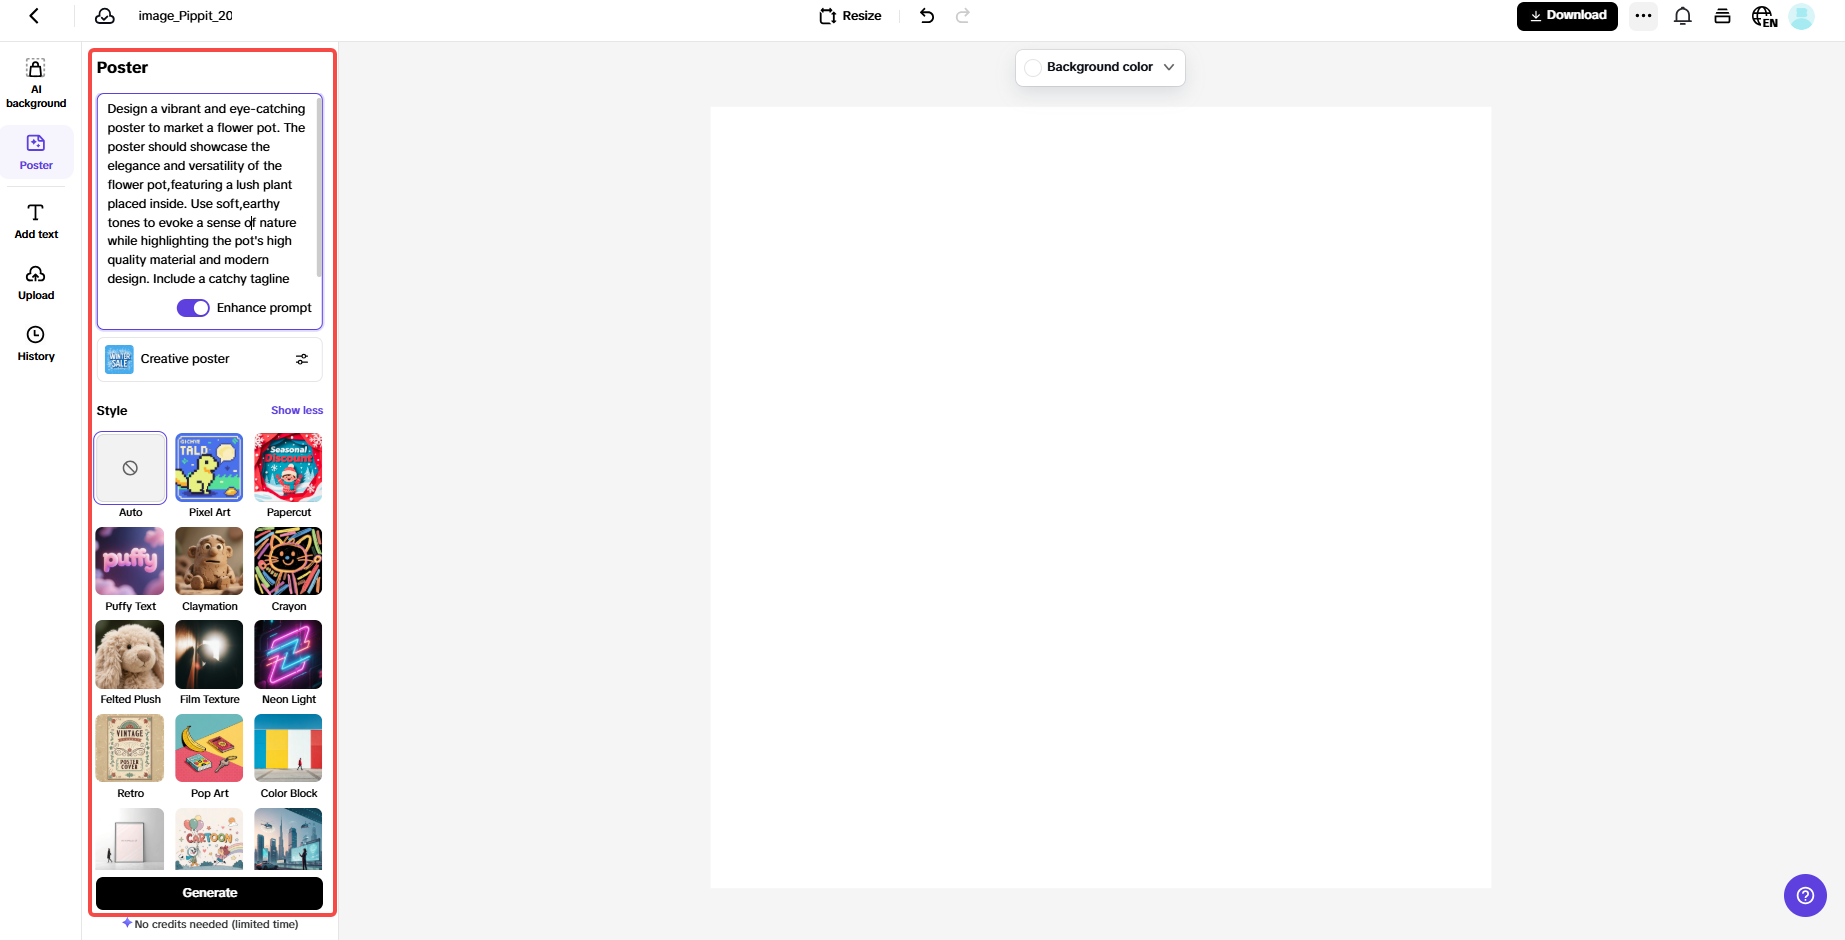Toggle the Enhance prompt switch
The image size is (1845, 940).
point(193,308)
